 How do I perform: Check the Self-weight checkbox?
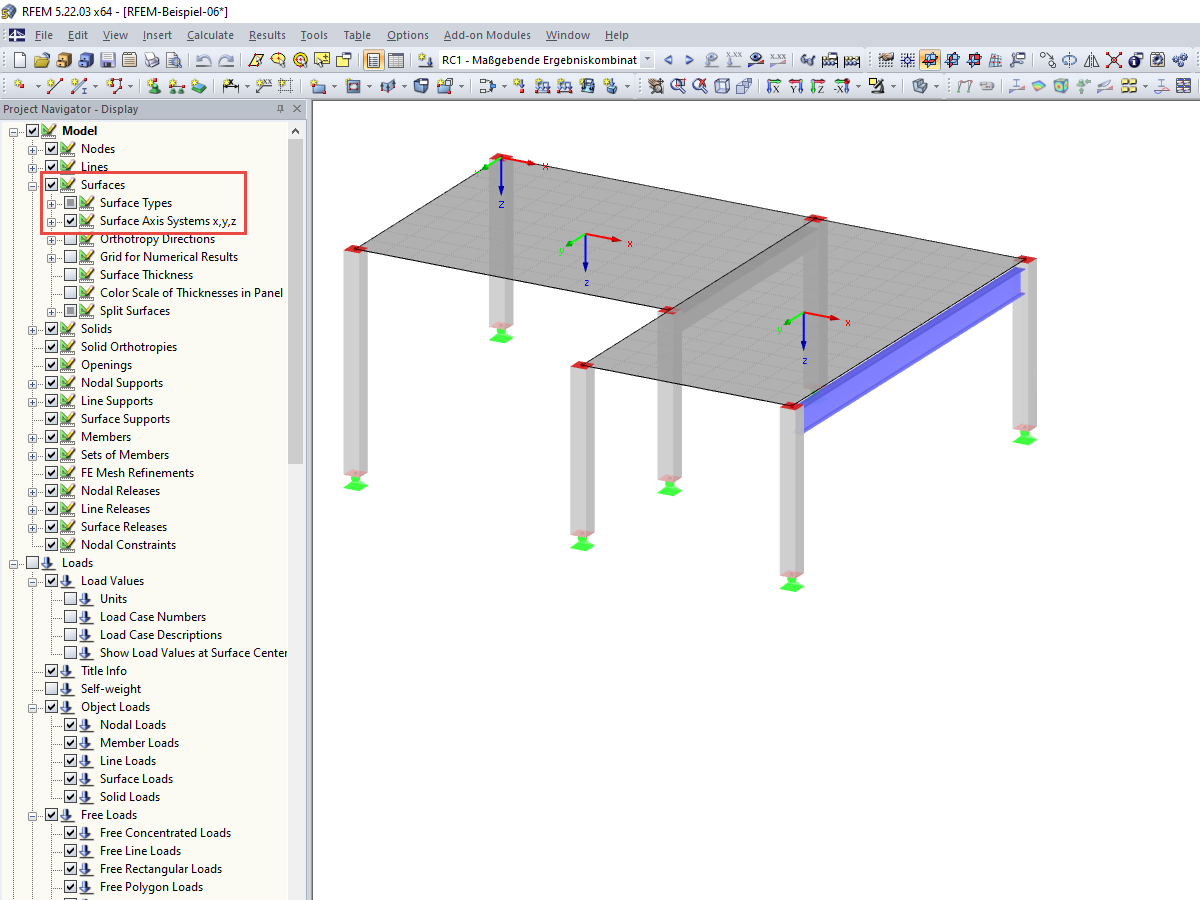tap(51, 689)
